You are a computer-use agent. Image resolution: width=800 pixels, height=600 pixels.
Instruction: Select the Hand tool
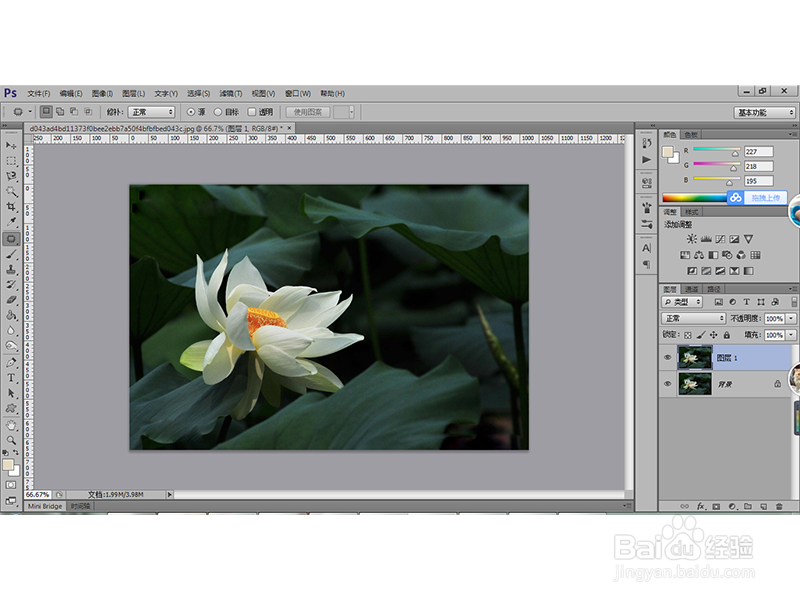coord(11,425)
